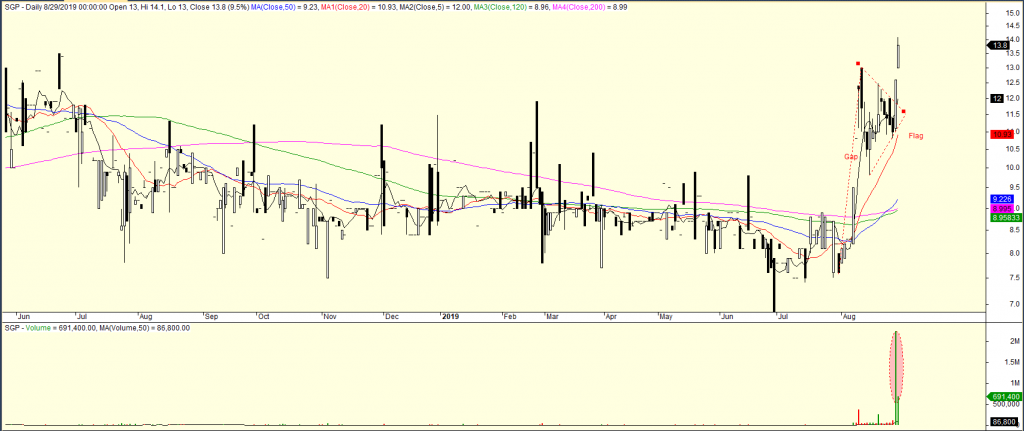Click the black 12 price tag
This screenshot has height=431, width=1024.
(x=997, y=98)
